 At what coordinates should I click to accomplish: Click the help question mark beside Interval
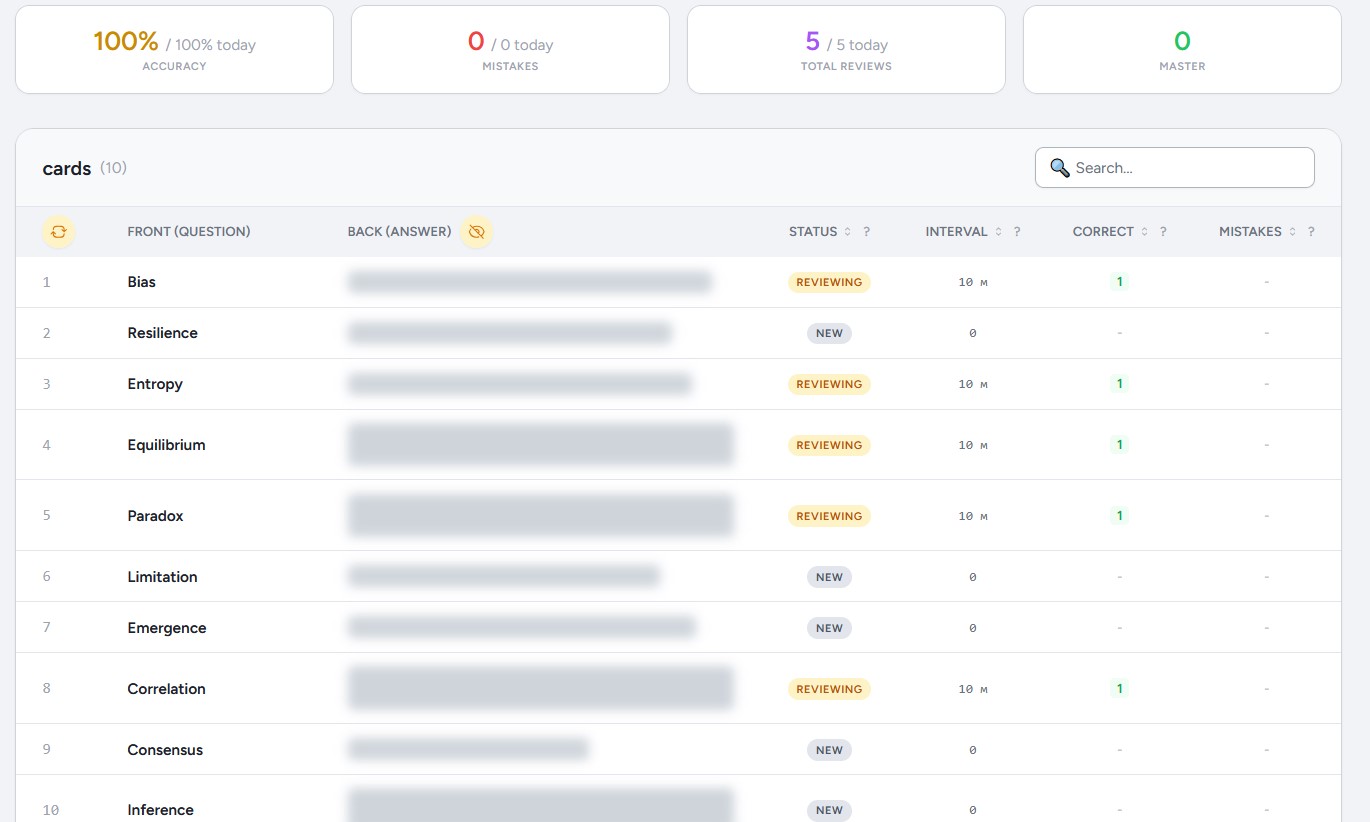(x=1017, y=232)
